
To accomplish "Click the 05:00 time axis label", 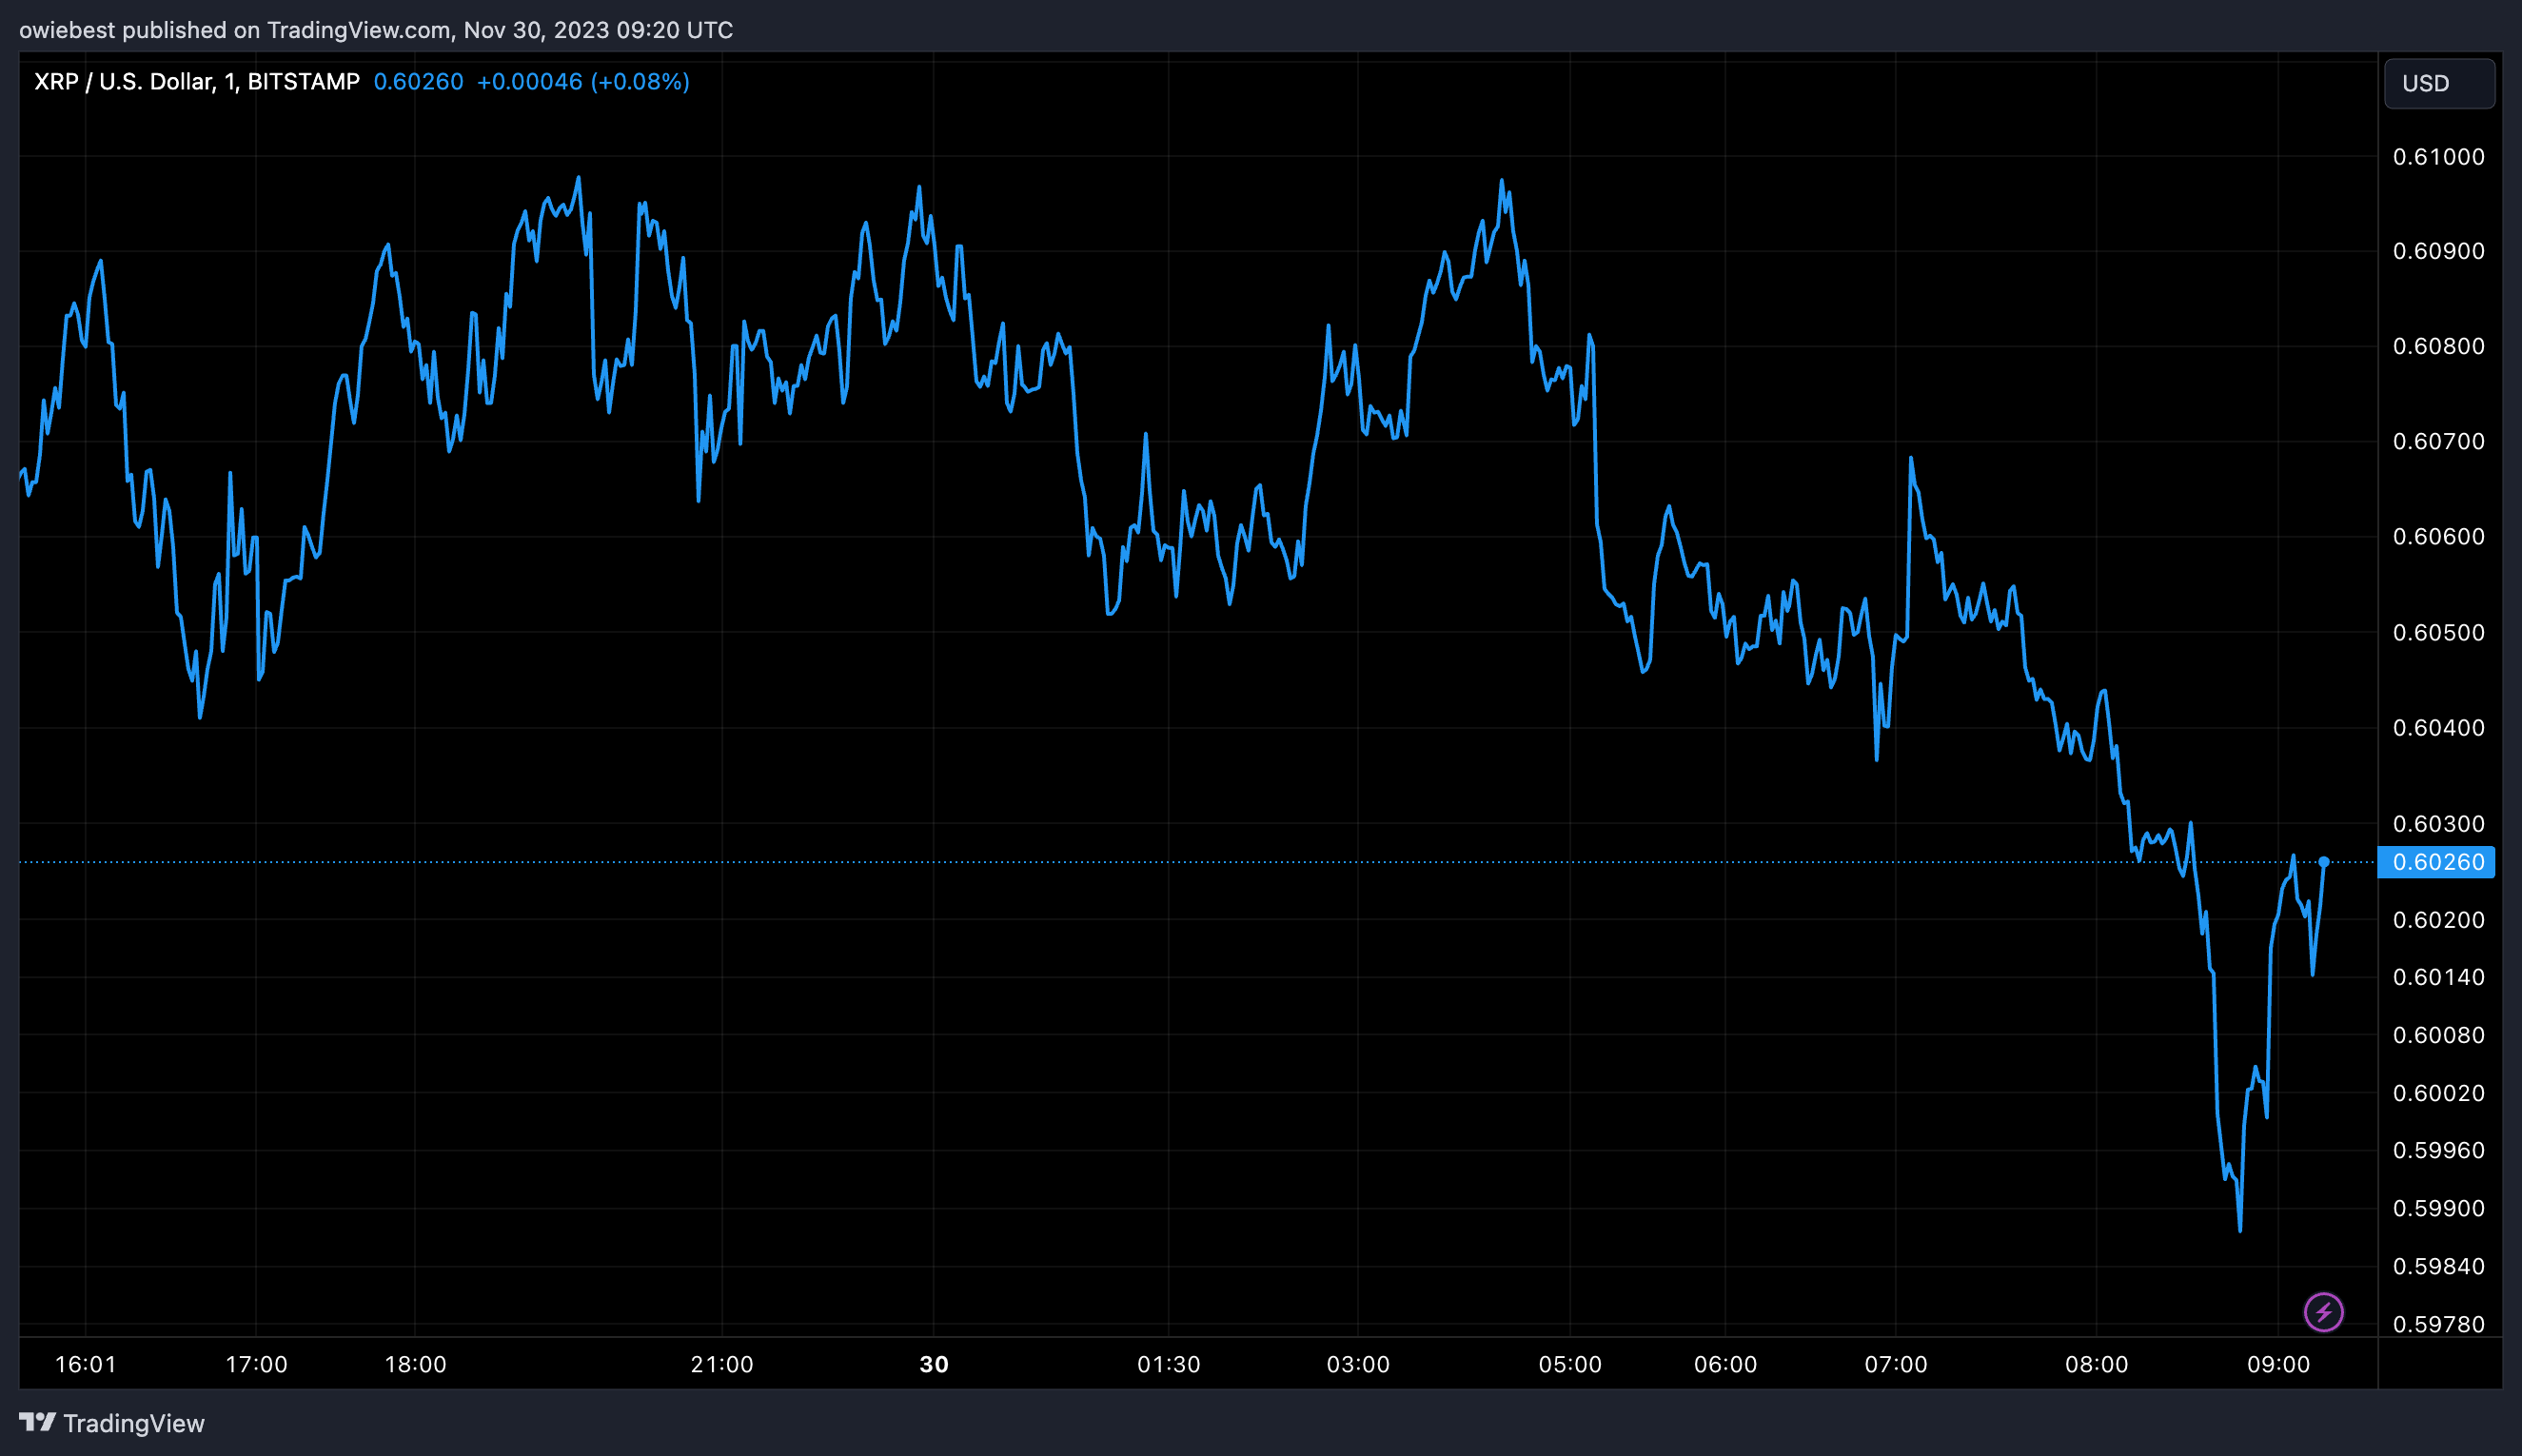I will click(x=1569, y=1364).
